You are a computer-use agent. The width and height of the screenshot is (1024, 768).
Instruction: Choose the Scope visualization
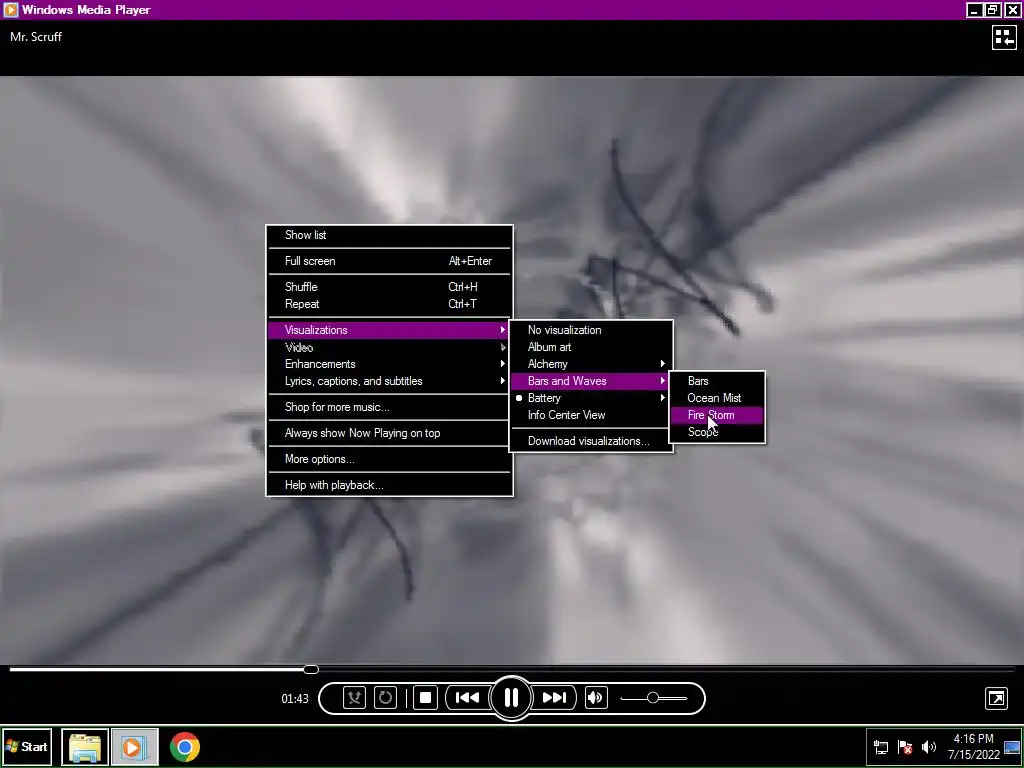(717, 432)
